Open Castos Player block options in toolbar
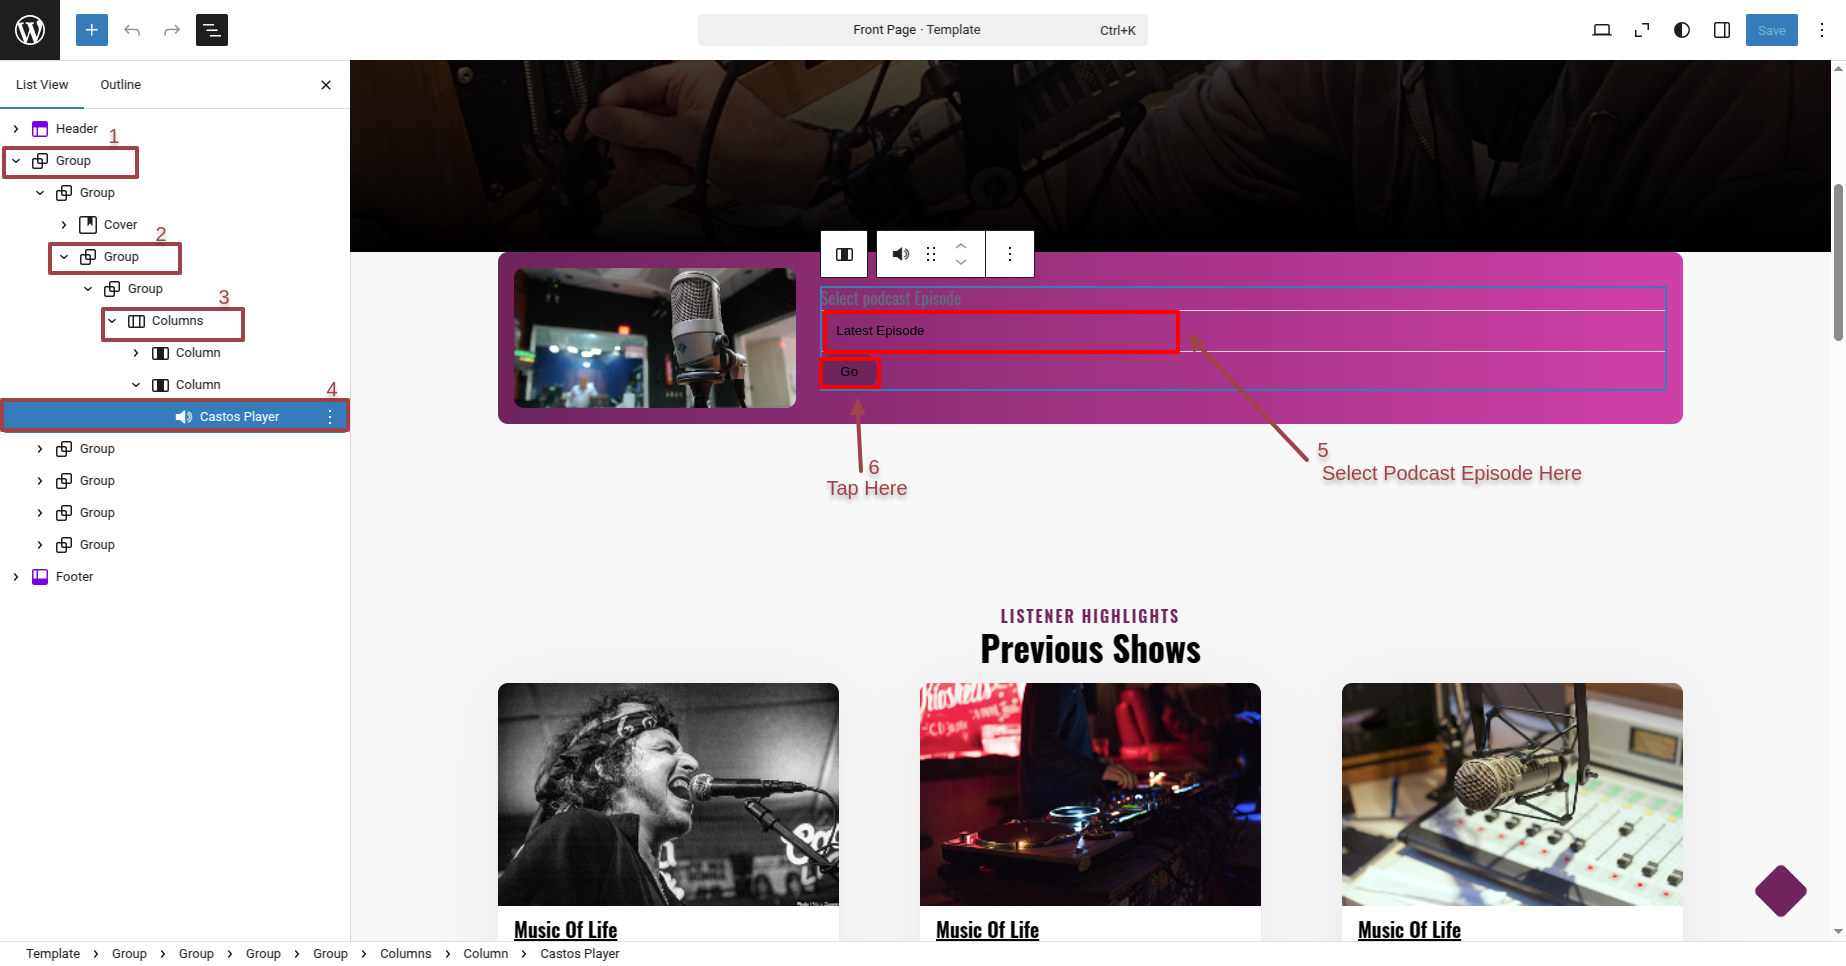Viewport: 1846px width, 966px height. 1010,254
